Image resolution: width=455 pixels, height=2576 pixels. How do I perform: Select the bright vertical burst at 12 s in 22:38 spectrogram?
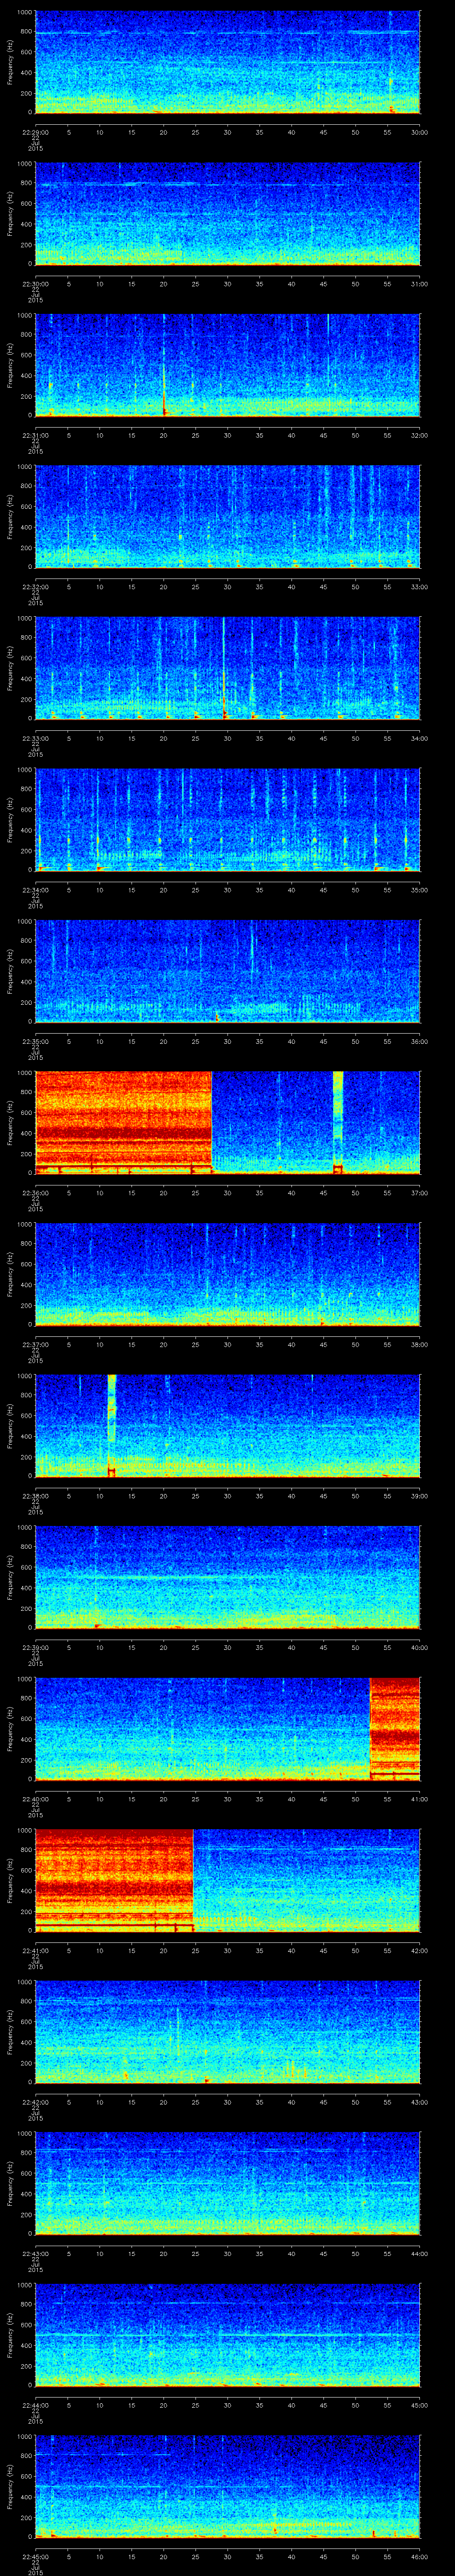pyautogui.click(x=112, y=1425)
